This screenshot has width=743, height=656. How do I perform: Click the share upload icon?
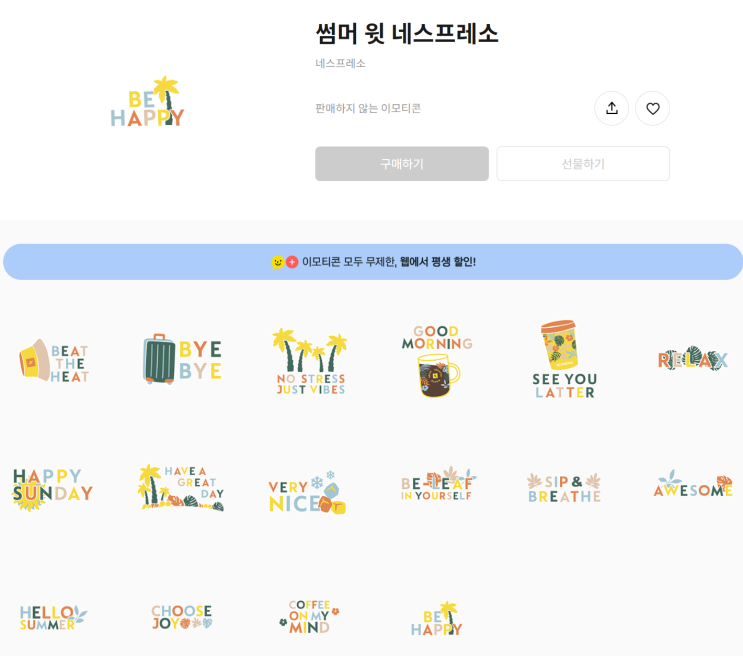pyautogui.click(x=611, y=109)
